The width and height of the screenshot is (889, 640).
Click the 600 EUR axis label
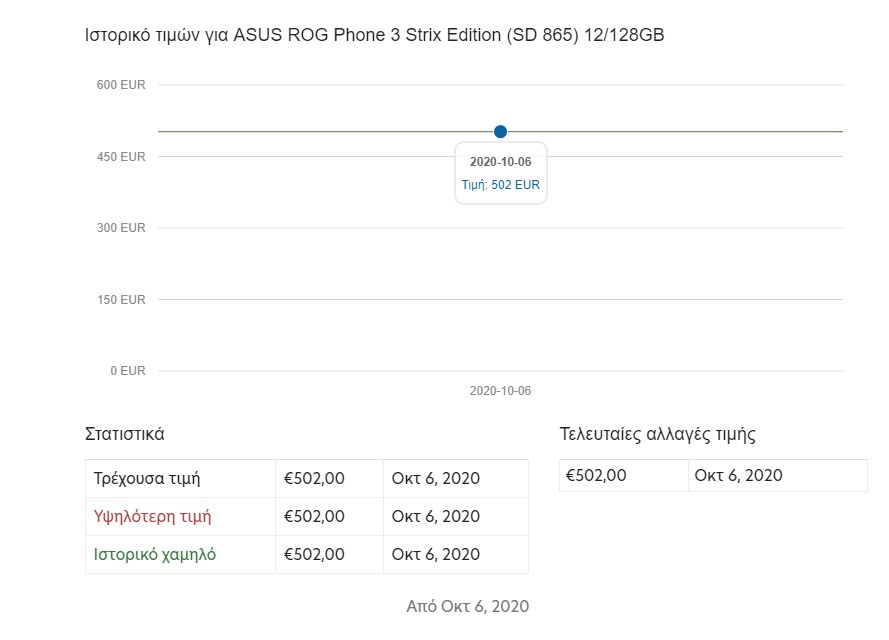[x=121, y=85]
